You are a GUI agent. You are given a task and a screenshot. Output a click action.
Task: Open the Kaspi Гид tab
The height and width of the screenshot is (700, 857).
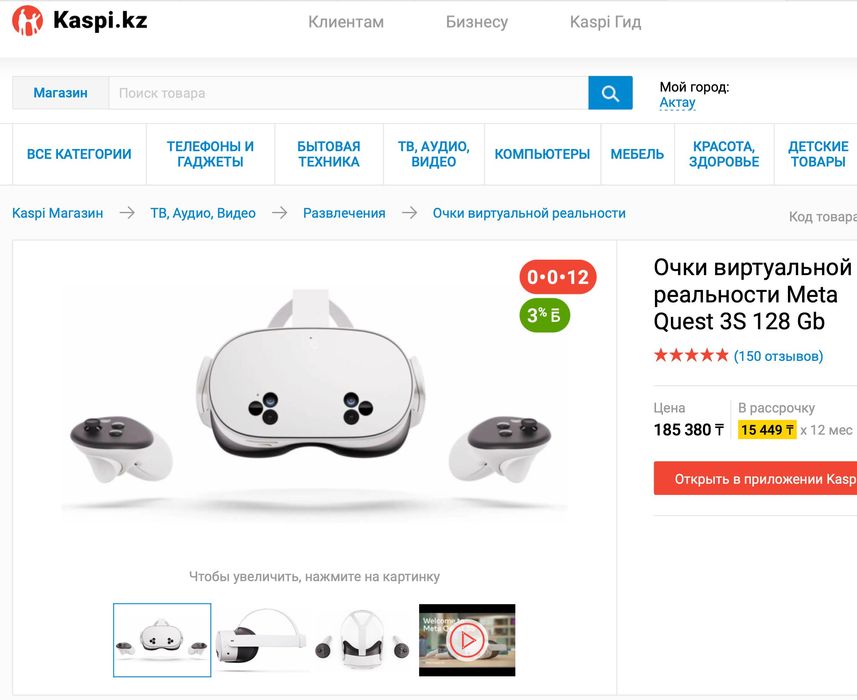605,22
